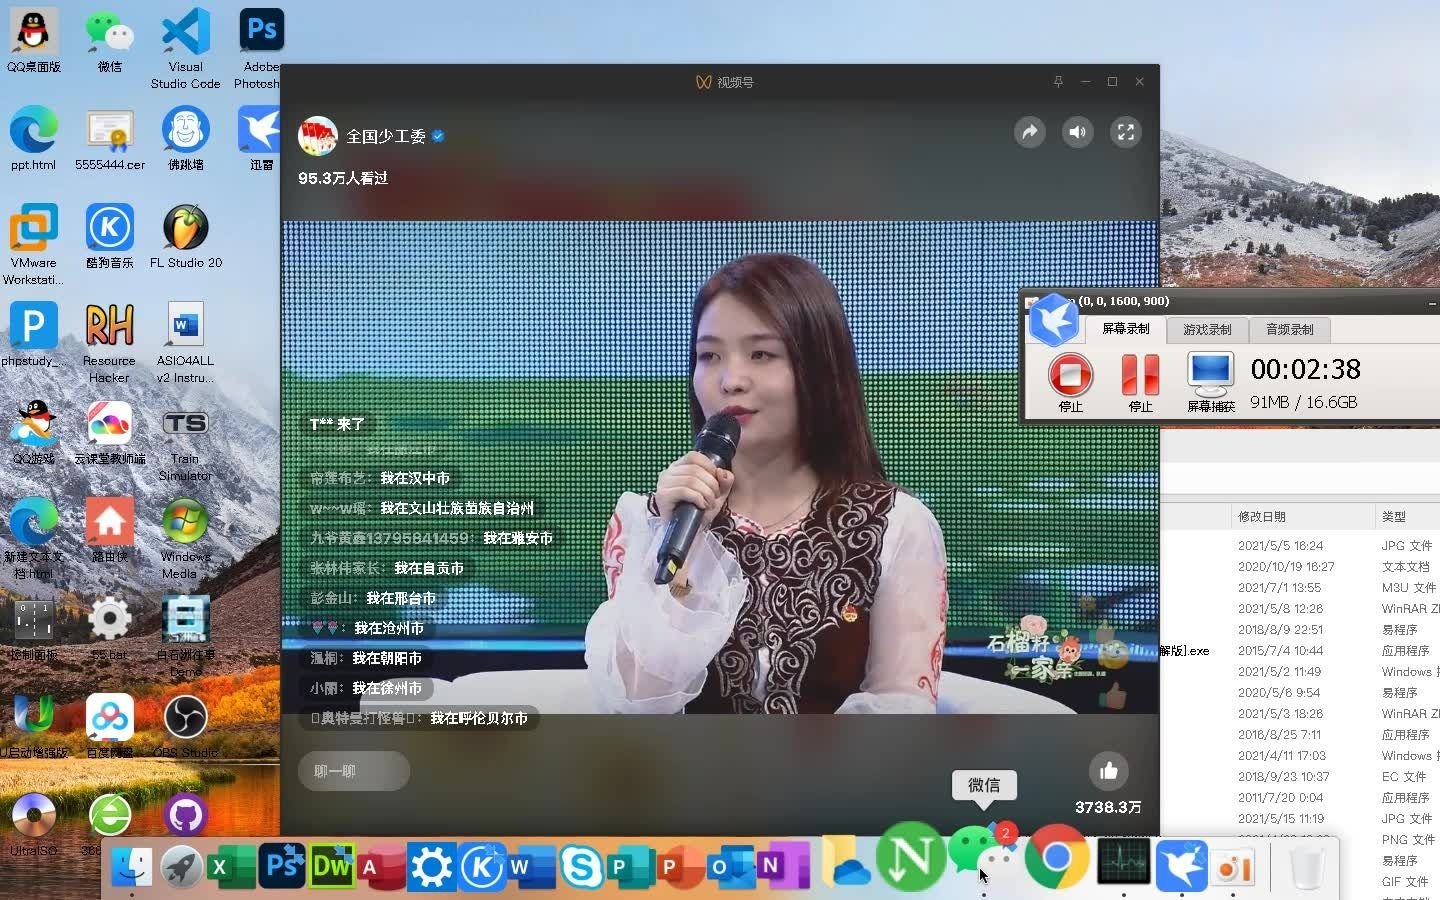Open the 佛跳墙 desktop icon

[186, 138]
